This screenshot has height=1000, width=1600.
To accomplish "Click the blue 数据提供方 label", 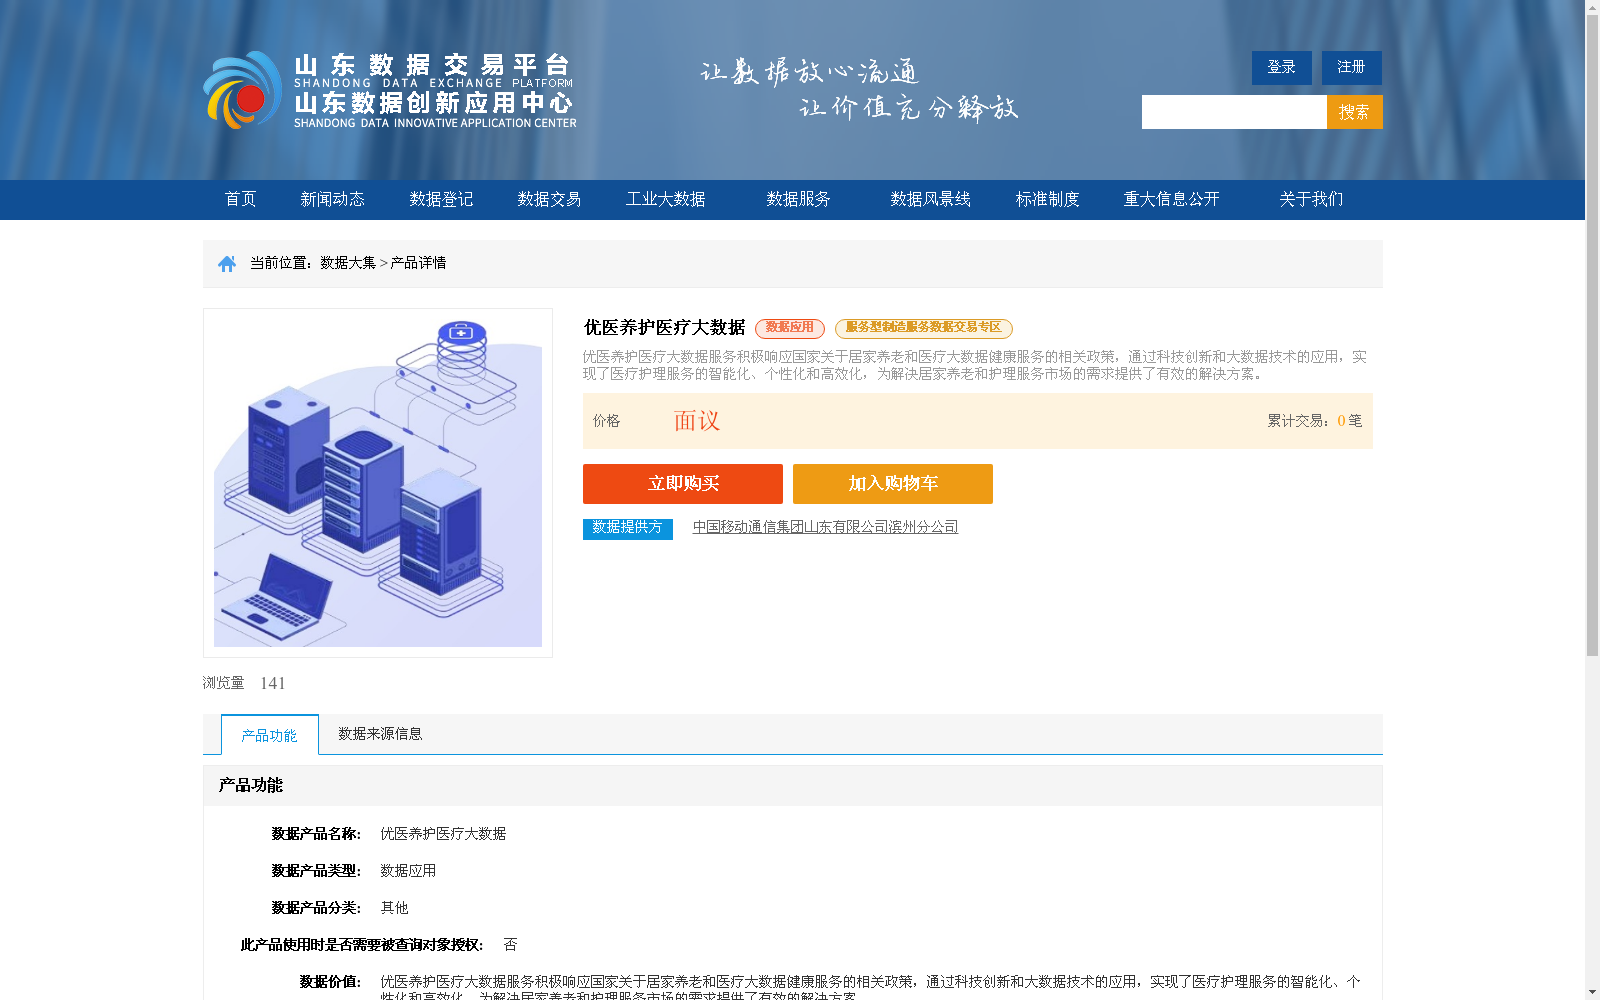I will (628, 528).
